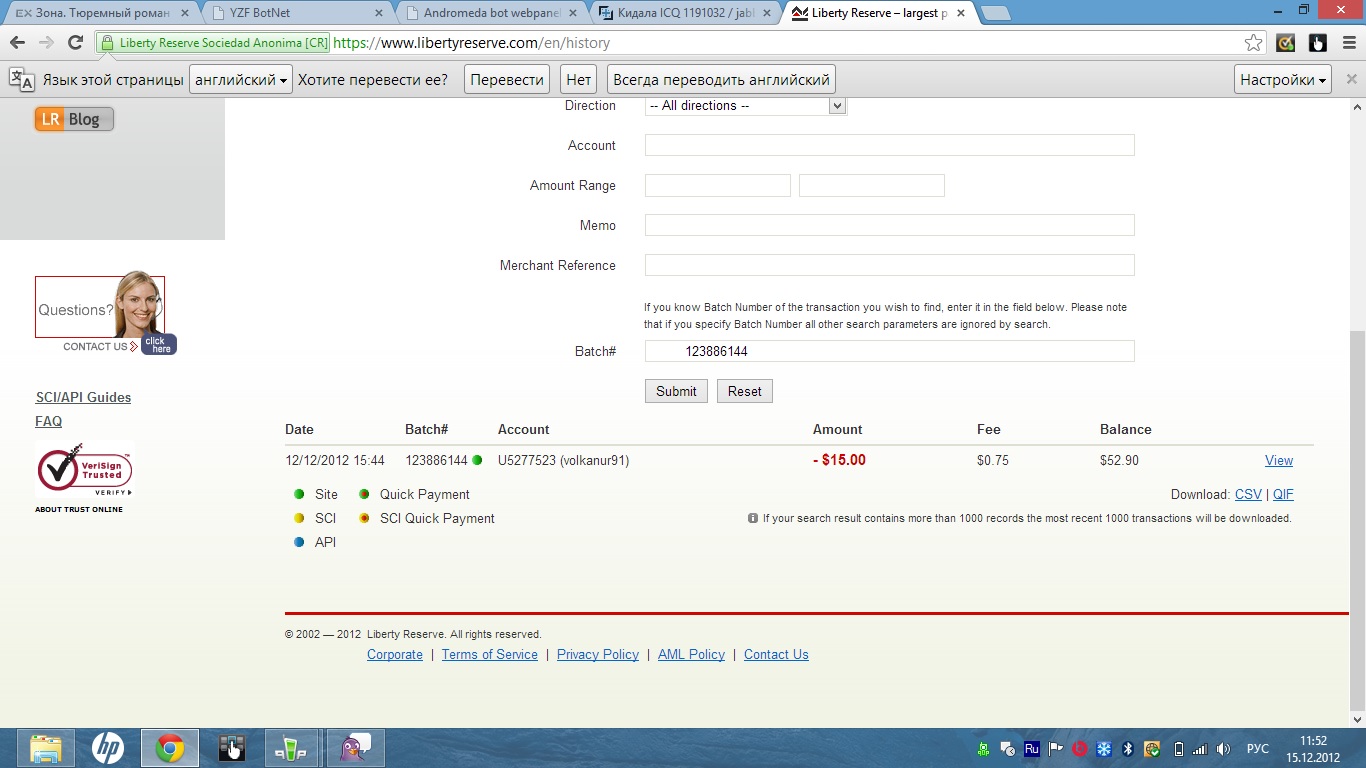Download history as CSV
Screen dimensions: 1366x768
coord(1248,494)
